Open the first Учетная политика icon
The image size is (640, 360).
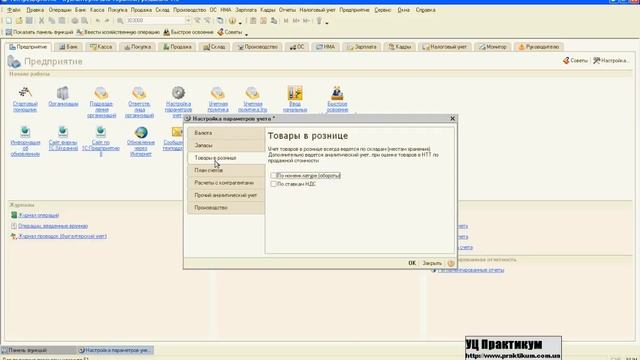(218, 93)
